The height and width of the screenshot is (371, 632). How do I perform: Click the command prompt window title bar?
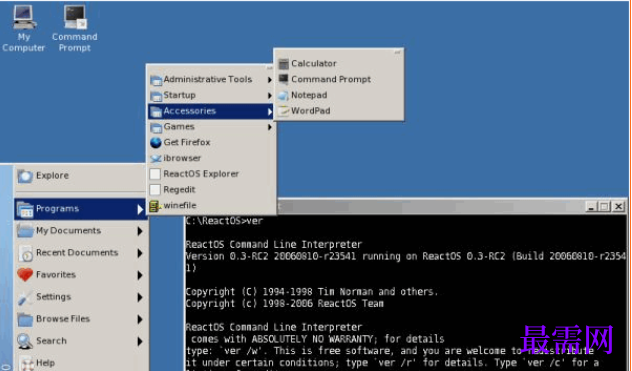pyautogui.click(x=431, y=207)
